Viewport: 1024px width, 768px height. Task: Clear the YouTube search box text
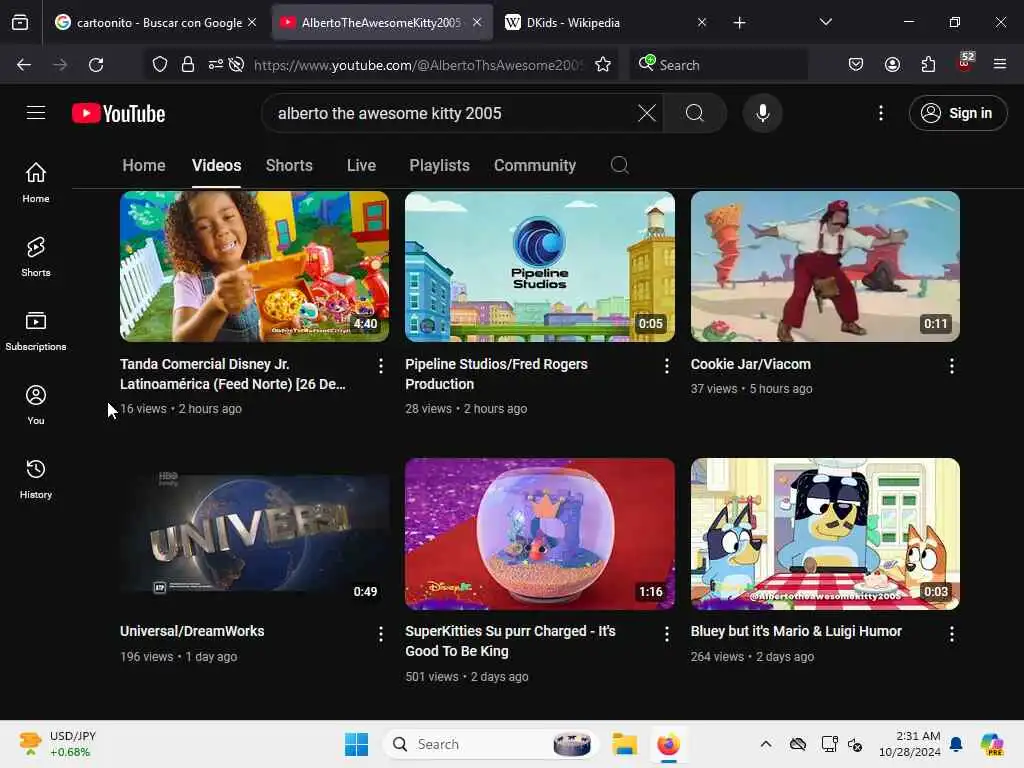click(647, 113)
